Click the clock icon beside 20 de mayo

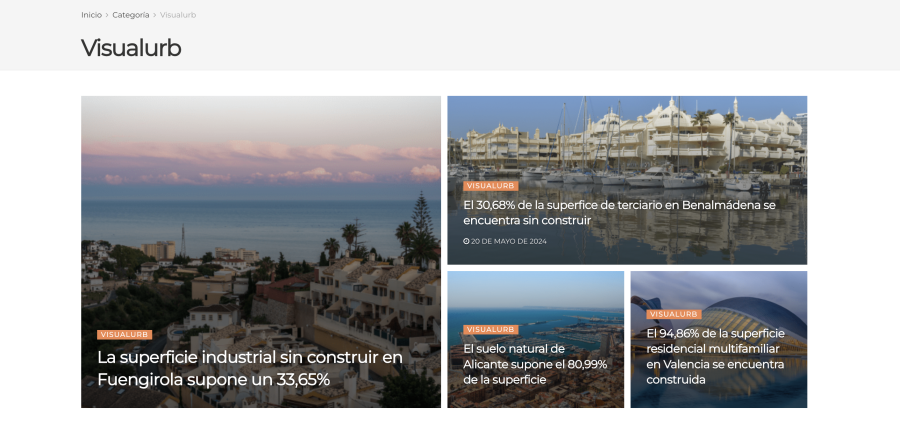[466, 241]
